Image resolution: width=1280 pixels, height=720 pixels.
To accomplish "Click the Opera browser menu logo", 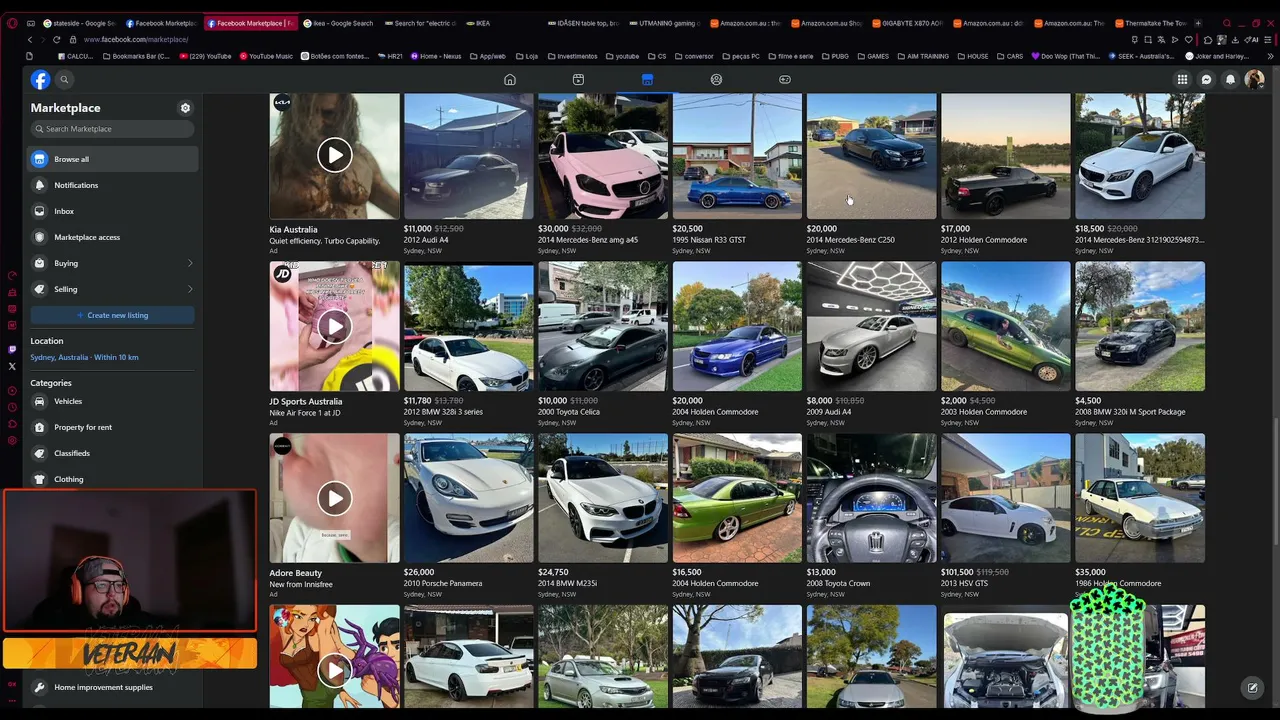I will [12, 23].
